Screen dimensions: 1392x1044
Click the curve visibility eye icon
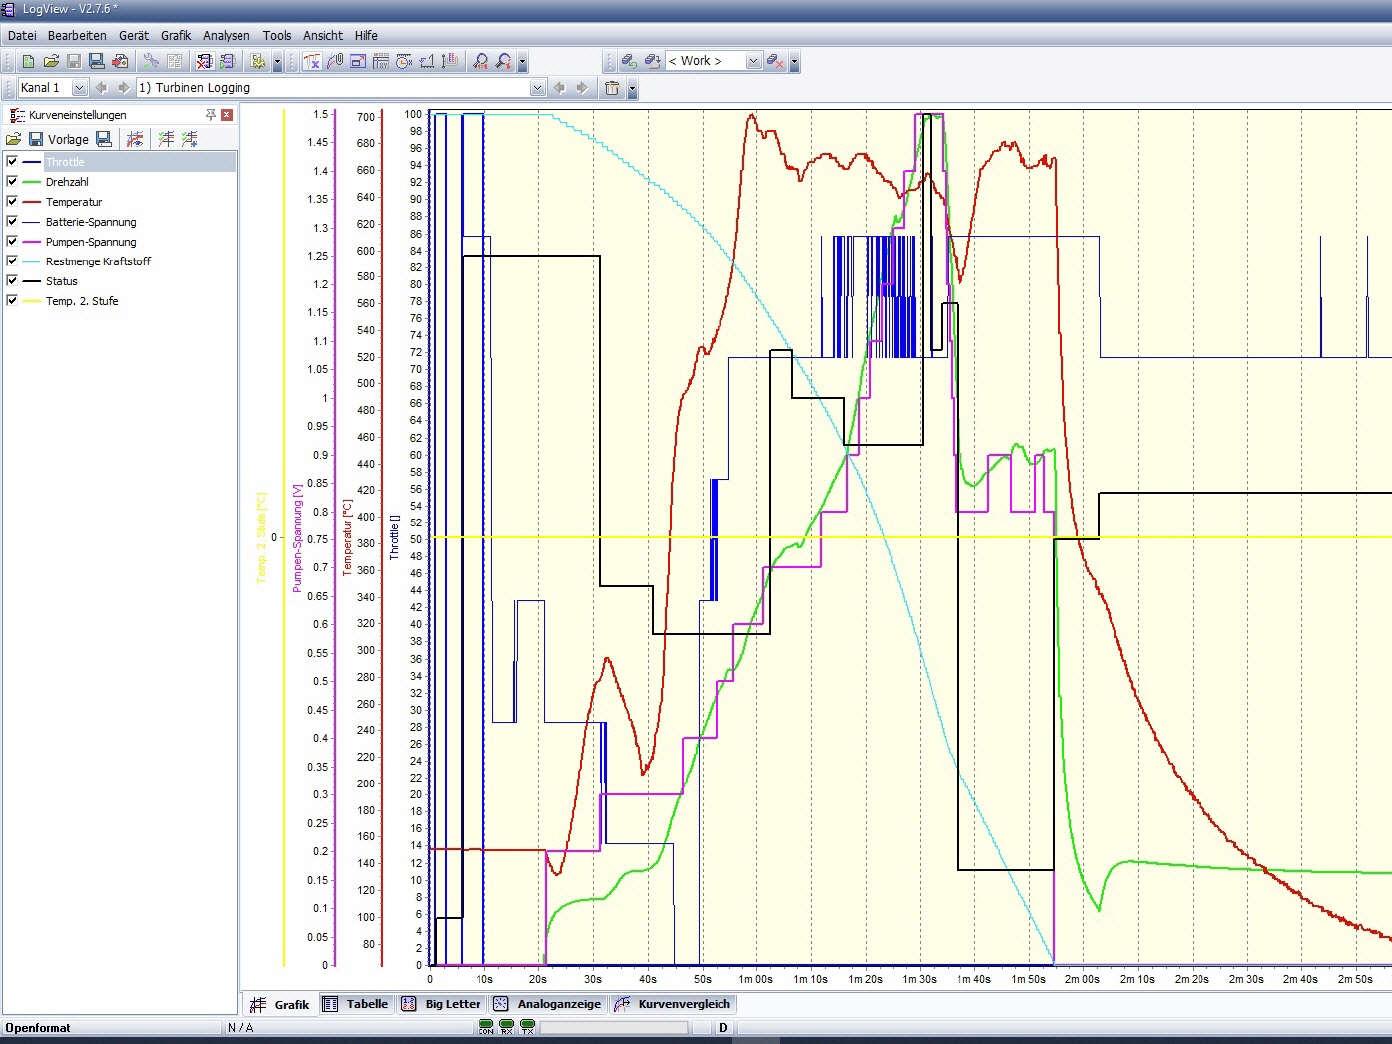pyautogui.click(x=135, y=139)
